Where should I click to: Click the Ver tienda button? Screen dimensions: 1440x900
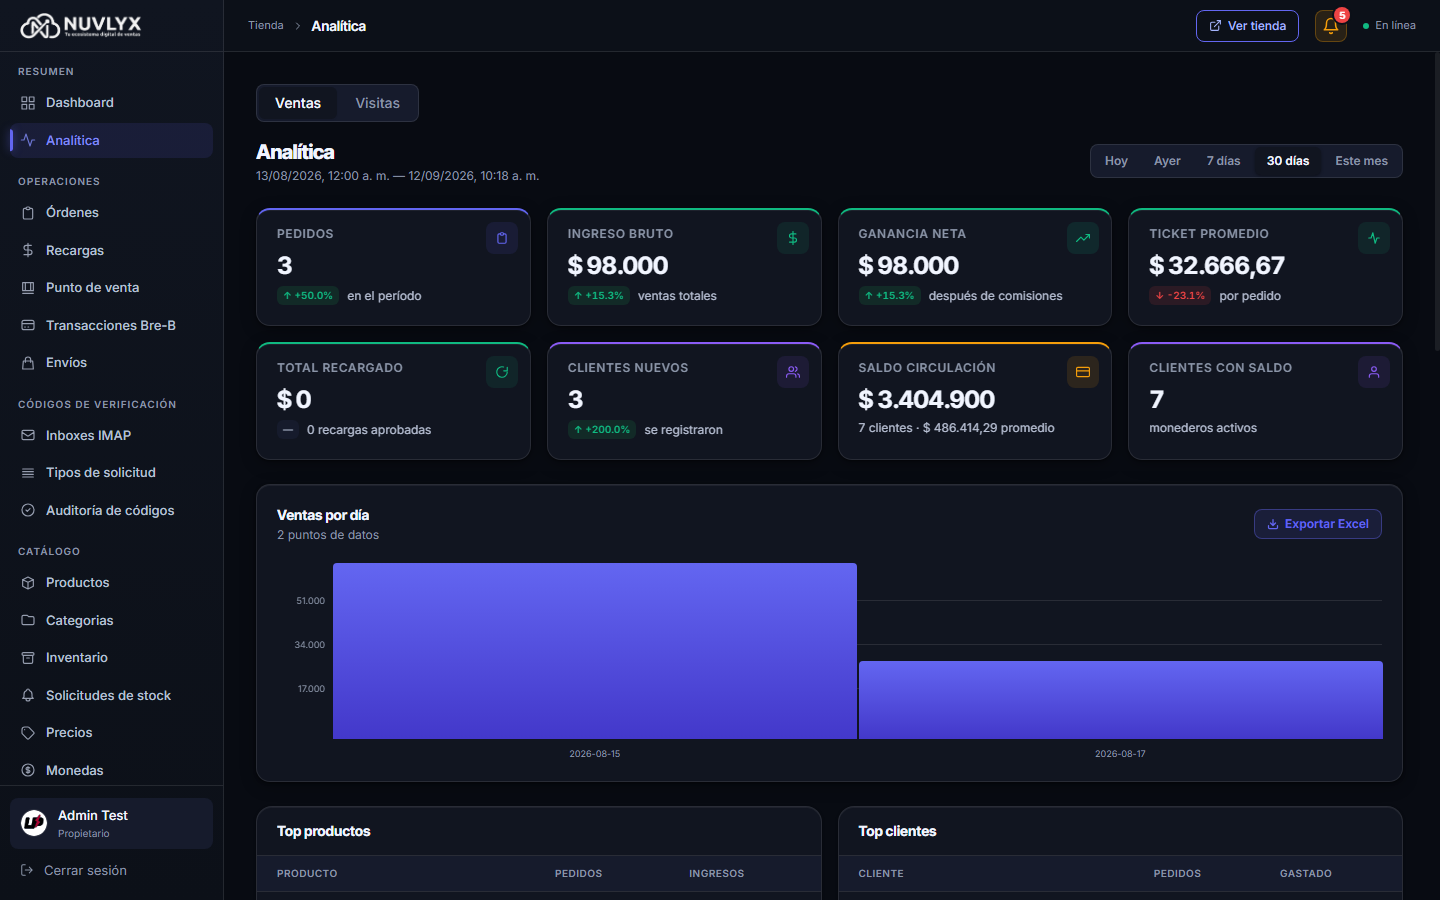pyautogui.click(x=1247, y=26)
